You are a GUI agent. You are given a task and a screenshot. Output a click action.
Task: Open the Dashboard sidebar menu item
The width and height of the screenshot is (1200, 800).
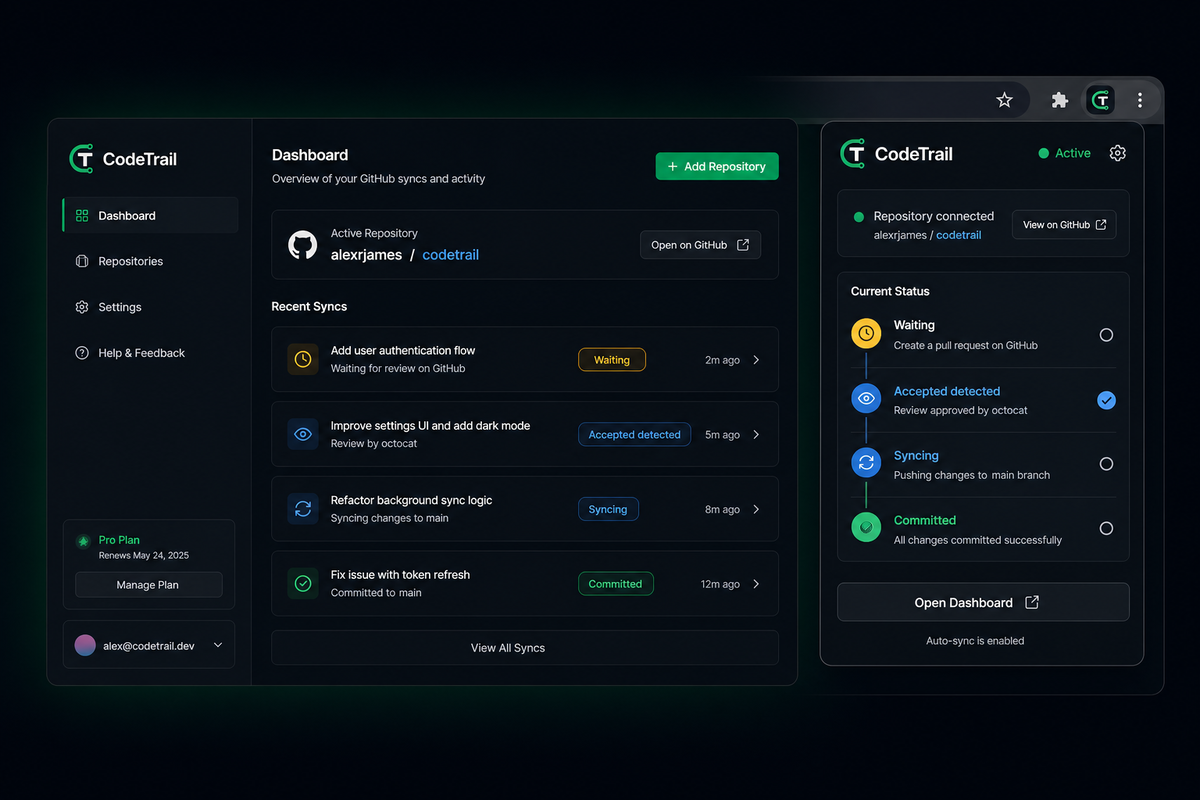[150, 215]
